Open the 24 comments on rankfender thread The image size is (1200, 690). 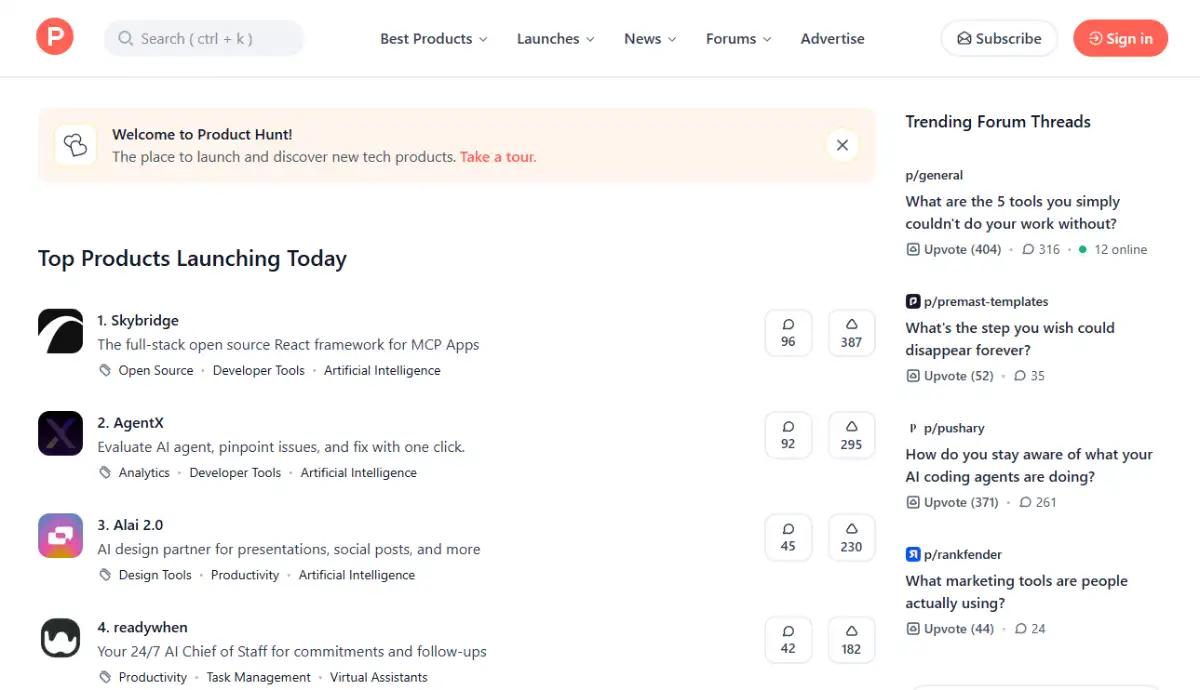[x=1030, y=629]
